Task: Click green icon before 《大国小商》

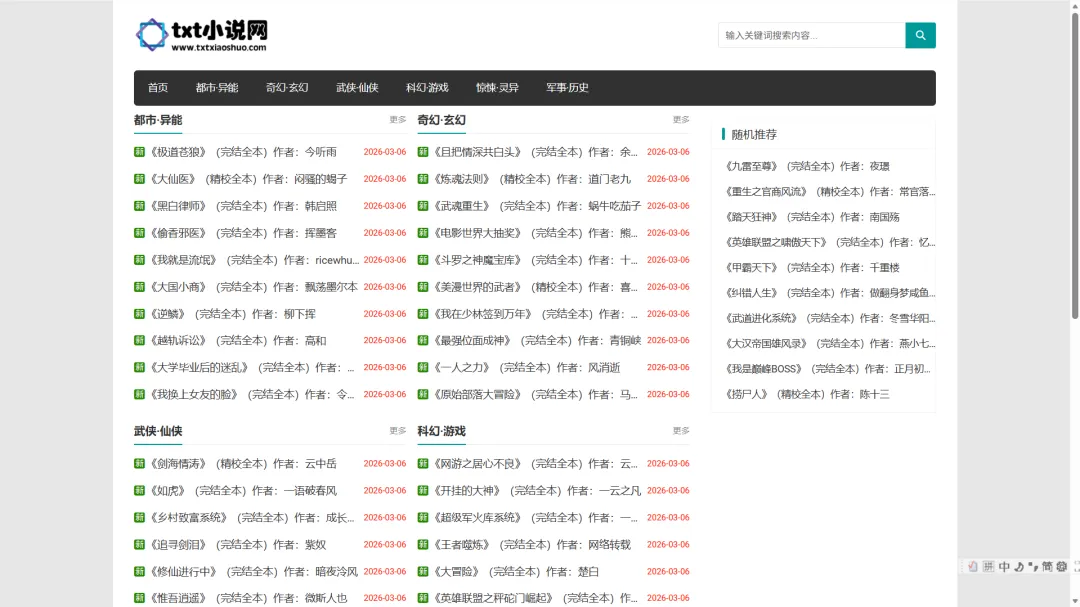Action: (139, 287)
